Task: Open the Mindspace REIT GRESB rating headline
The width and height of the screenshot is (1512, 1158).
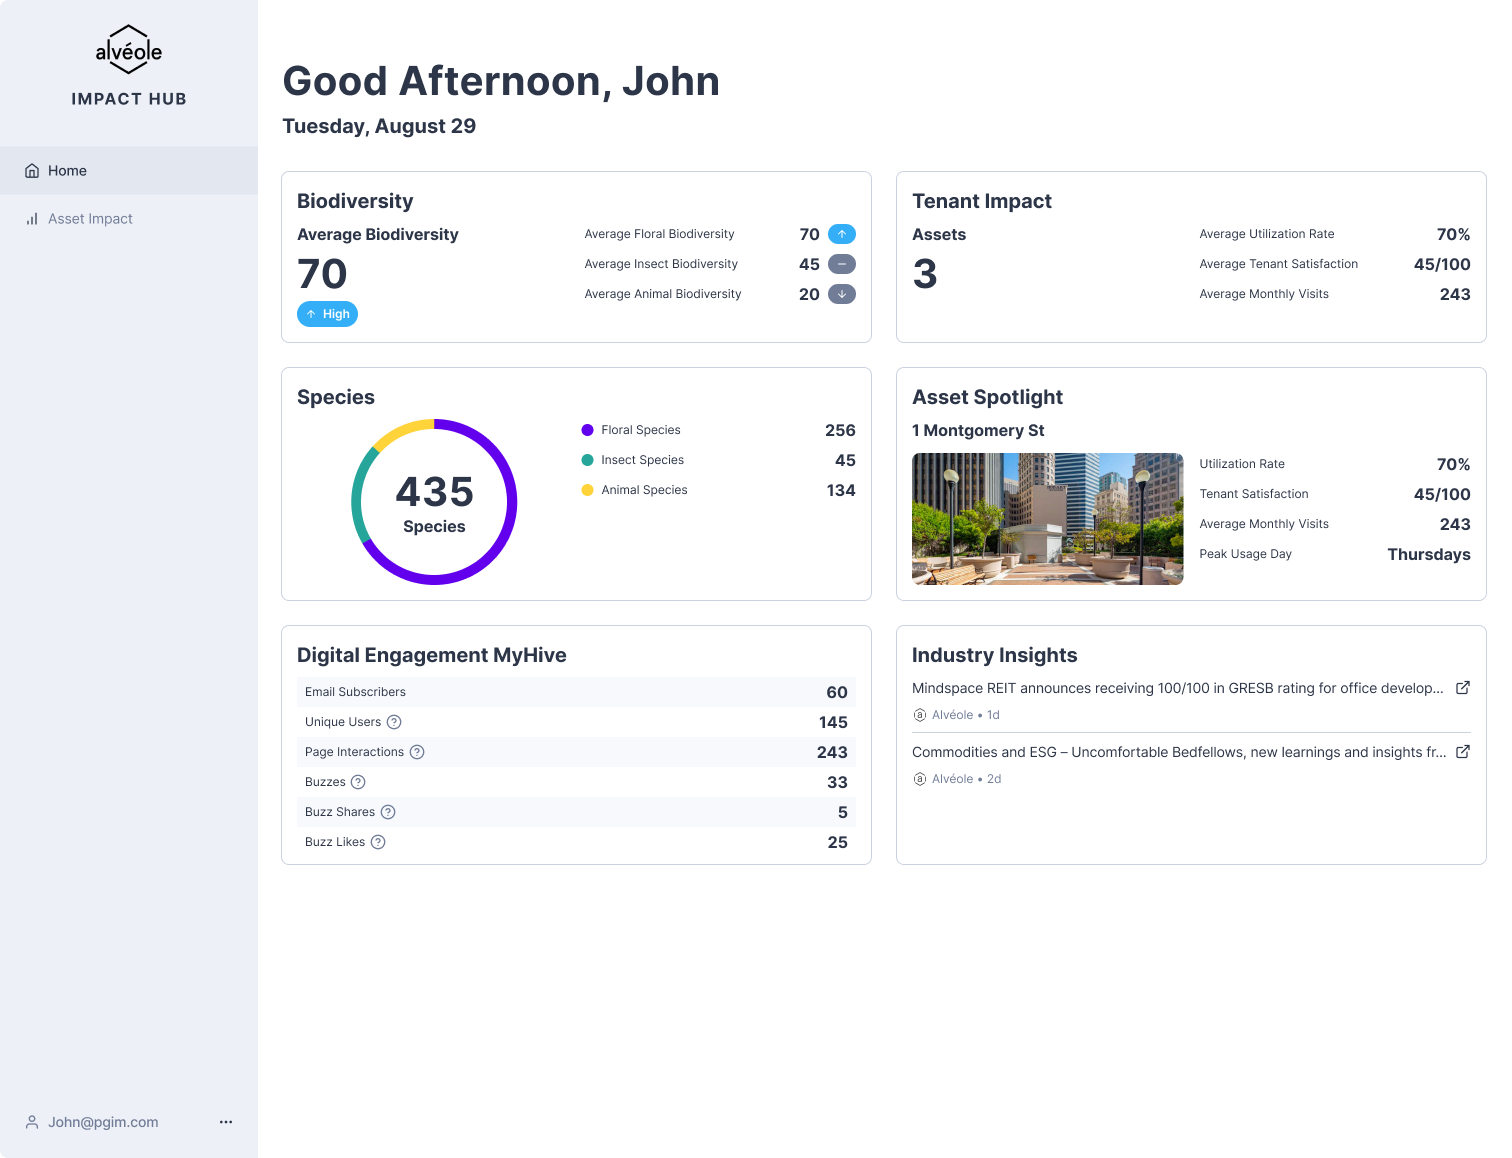Action: click(1177, 688)
